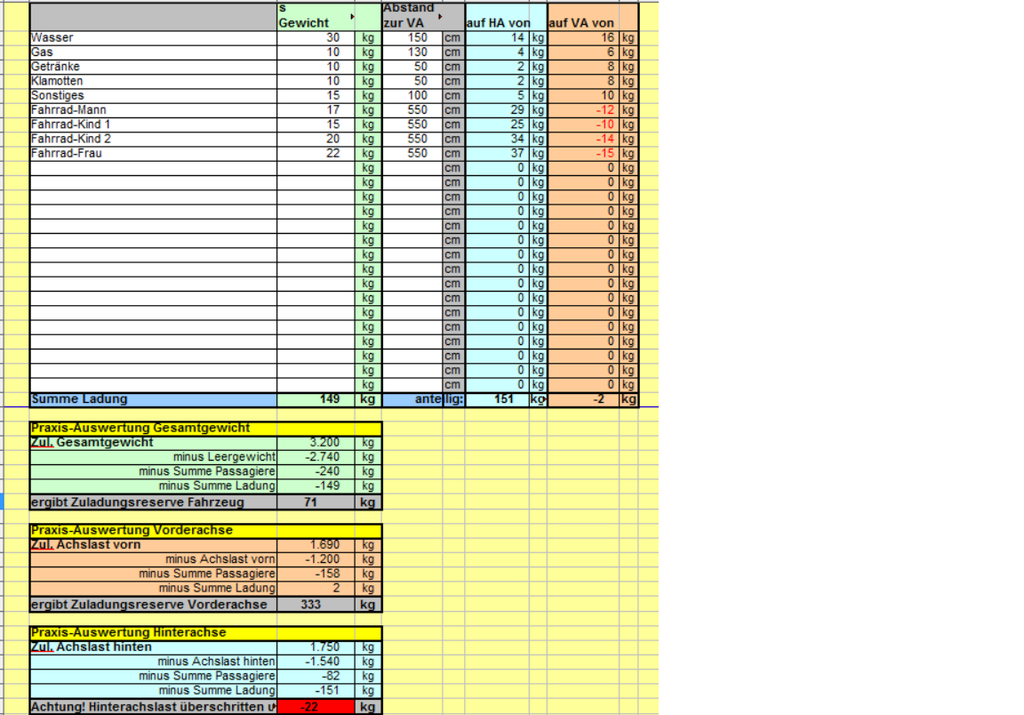Image resolution: width=1024 pixels, height=715 pixels.
Task: Select the Zul. Gesamtgewicht value 3.200
Action: 316,443
